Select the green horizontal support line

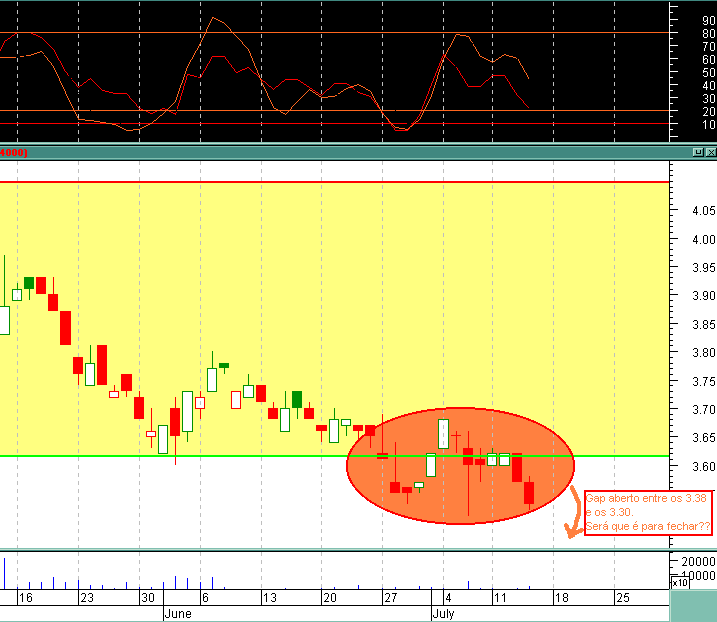[334, 456]
